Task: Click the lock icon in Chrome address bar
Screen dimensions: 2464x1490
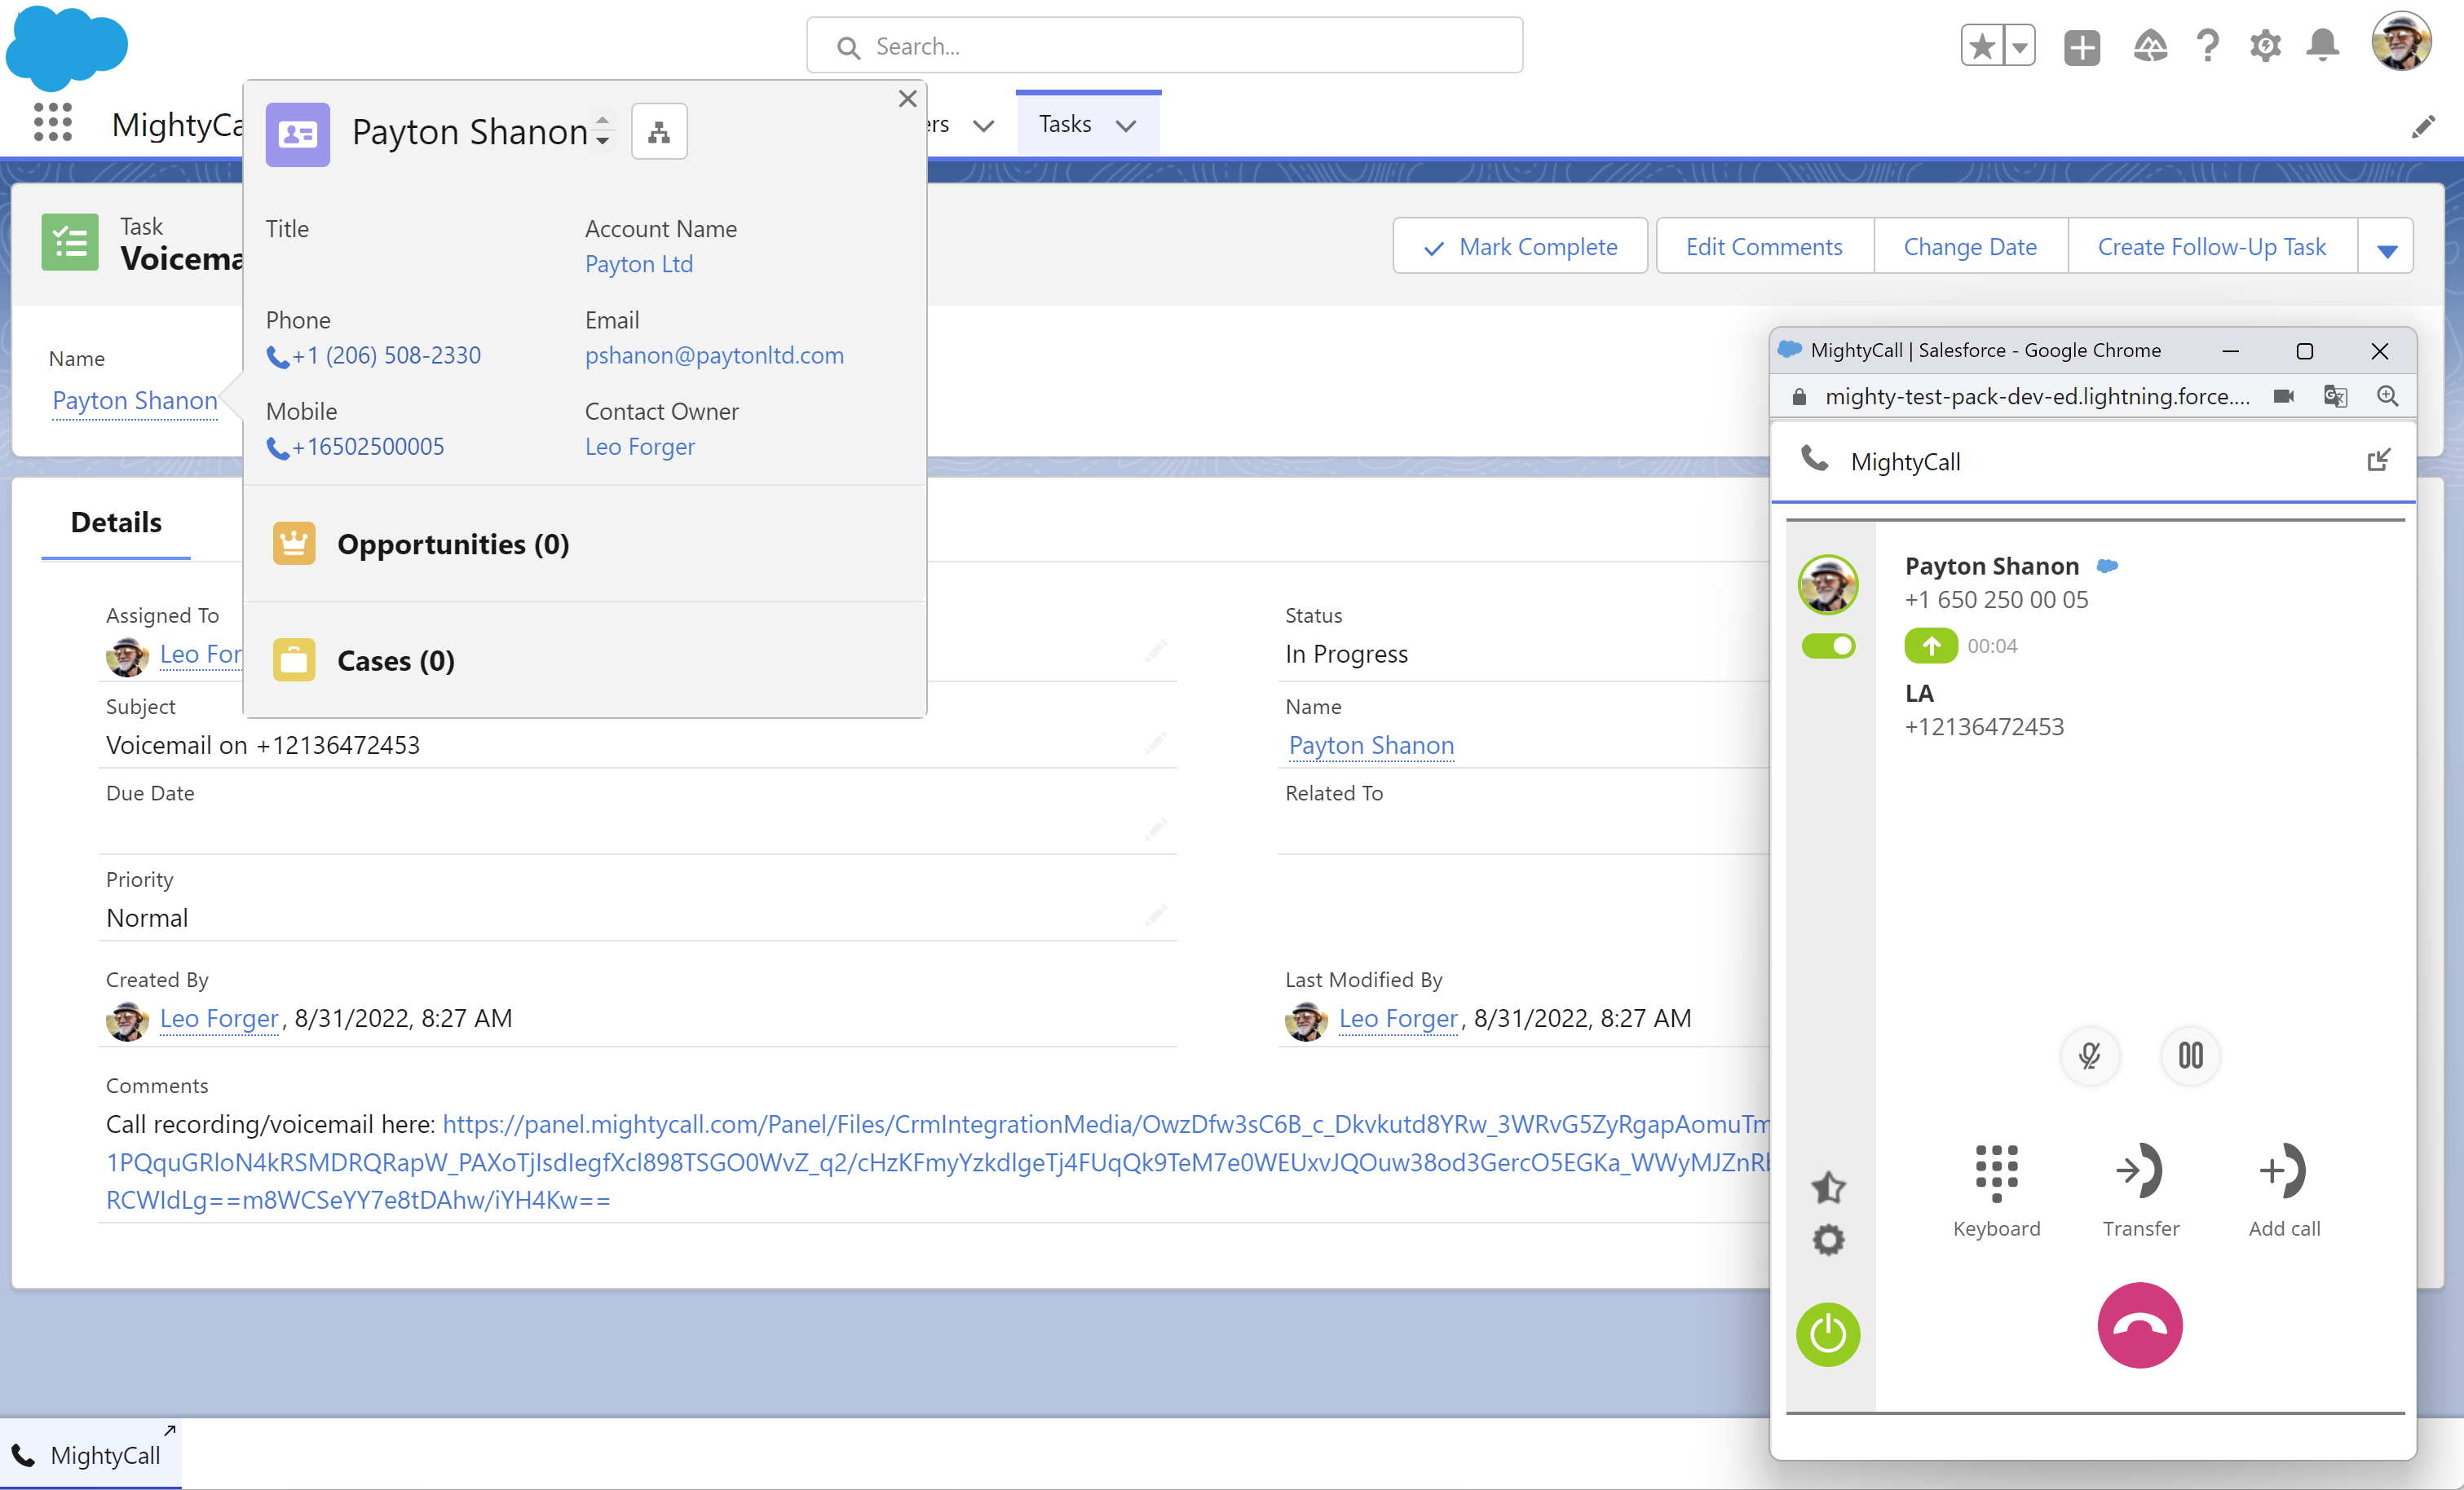Action: (x=1799, y=397)
